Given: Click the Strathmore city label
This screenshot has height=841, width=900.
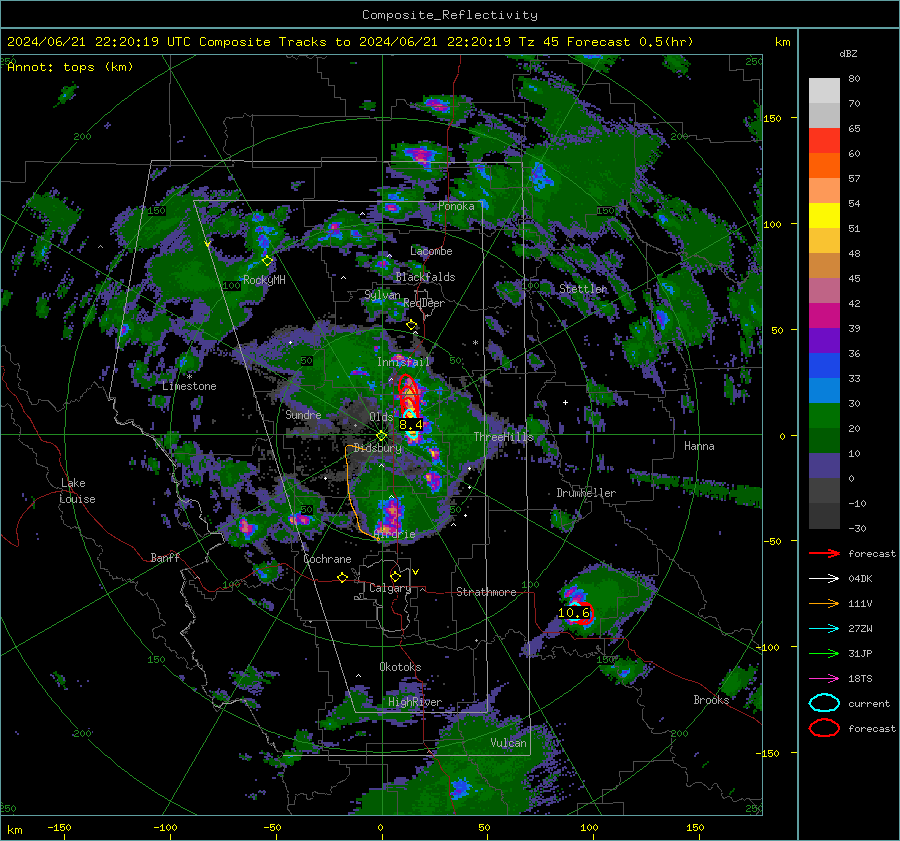Looking at the screenshot, I should tap(486, 592).
